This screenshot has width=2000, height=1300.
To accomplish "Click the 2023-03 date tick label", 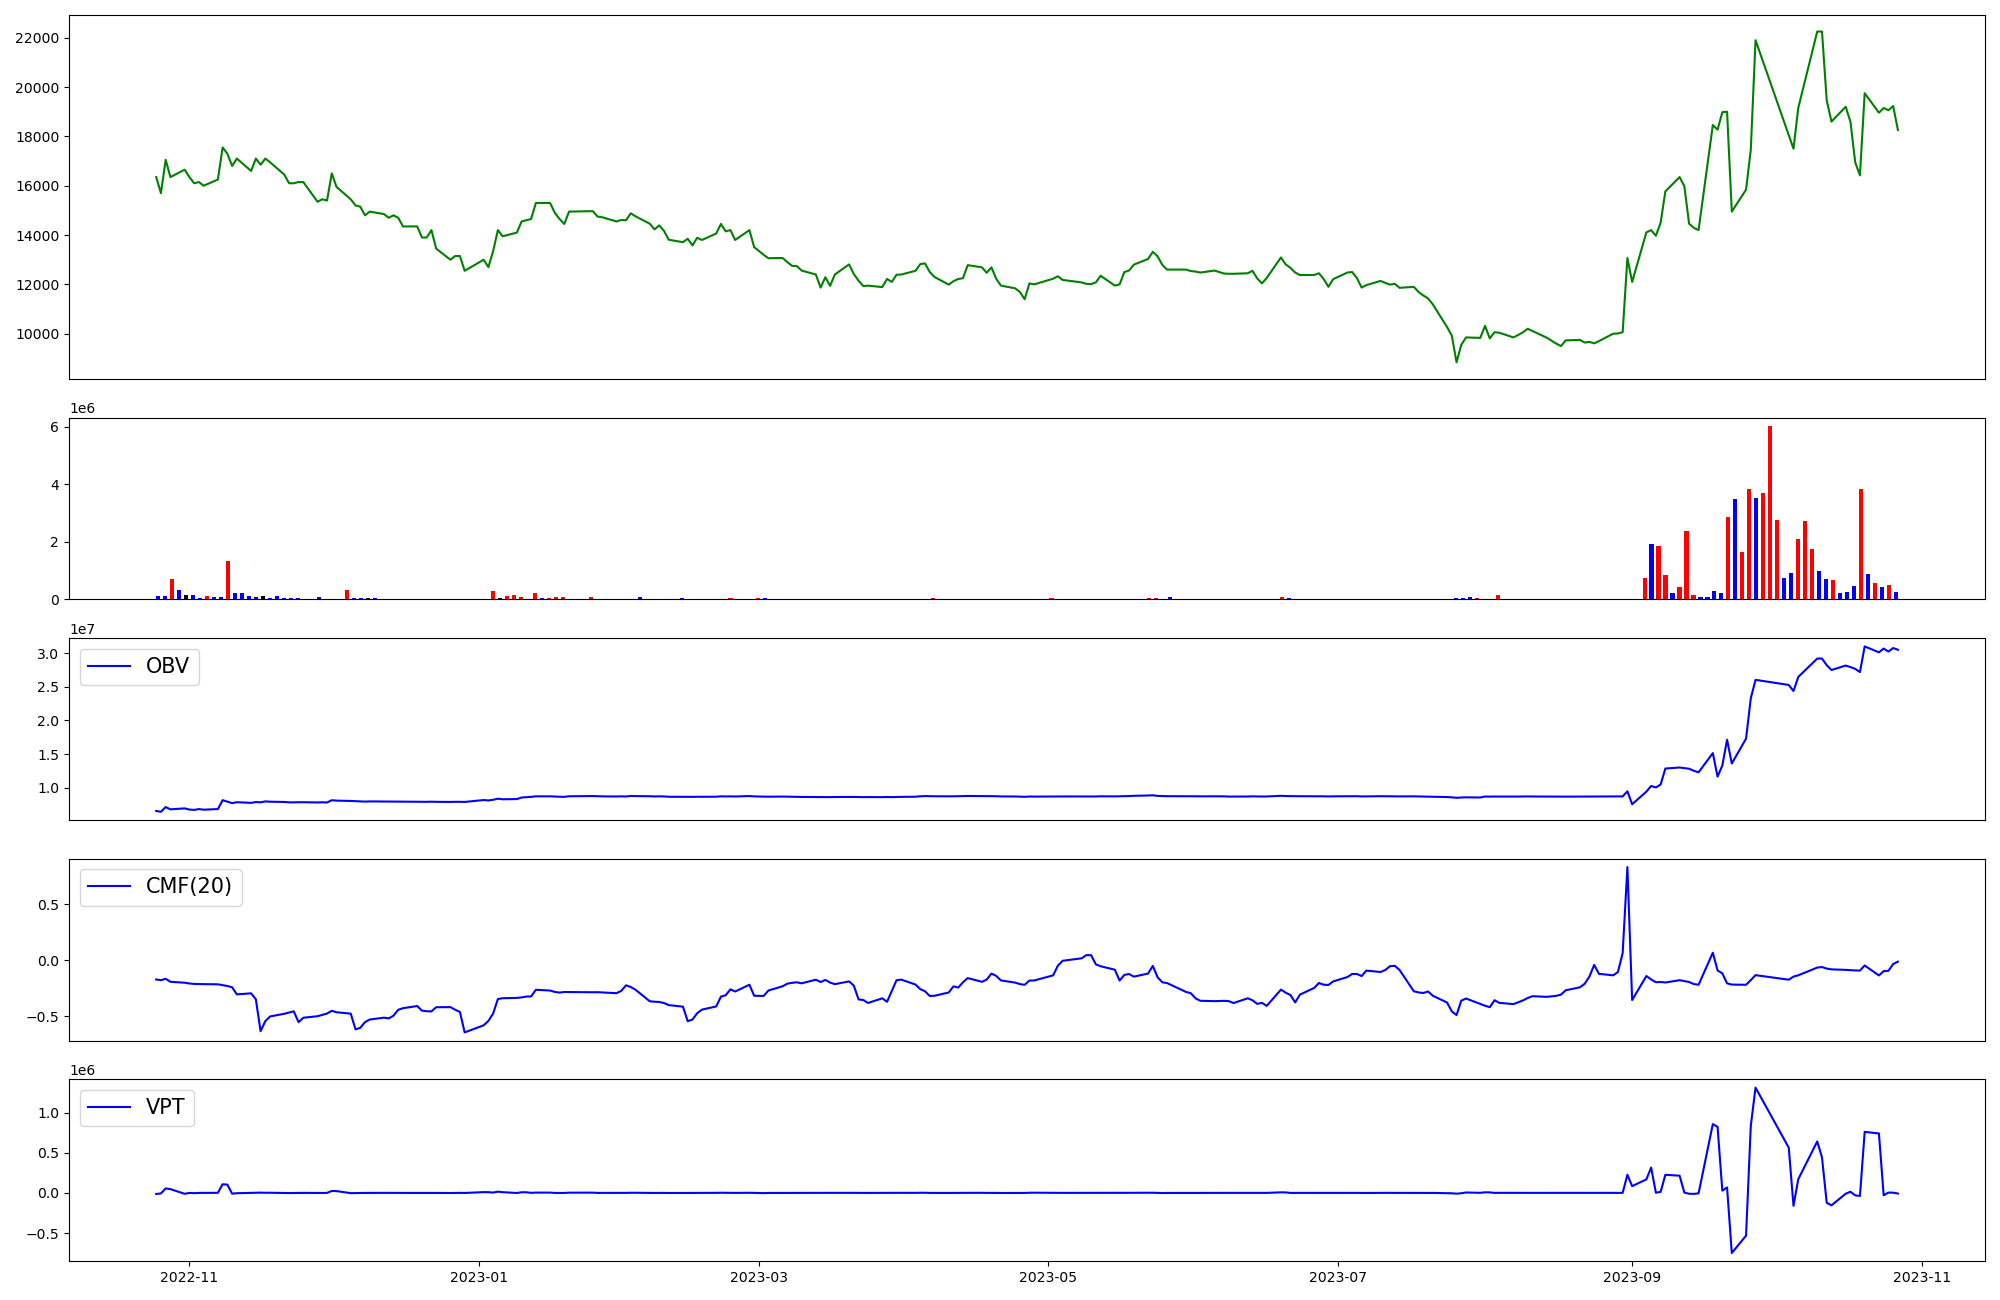I will point(759,1277).
